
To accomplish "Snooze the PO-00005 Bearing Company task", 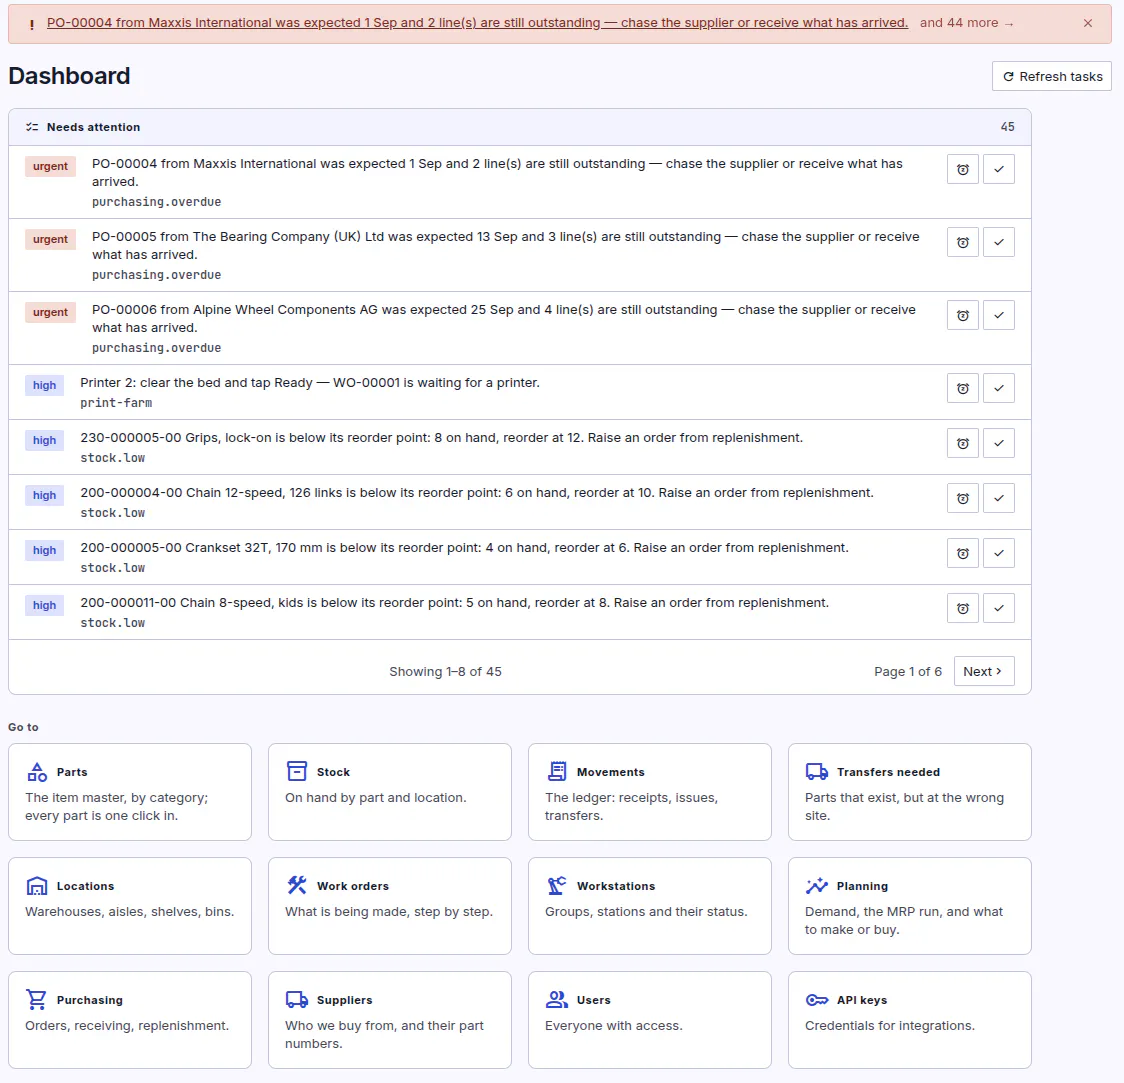I will coord(963,242).
